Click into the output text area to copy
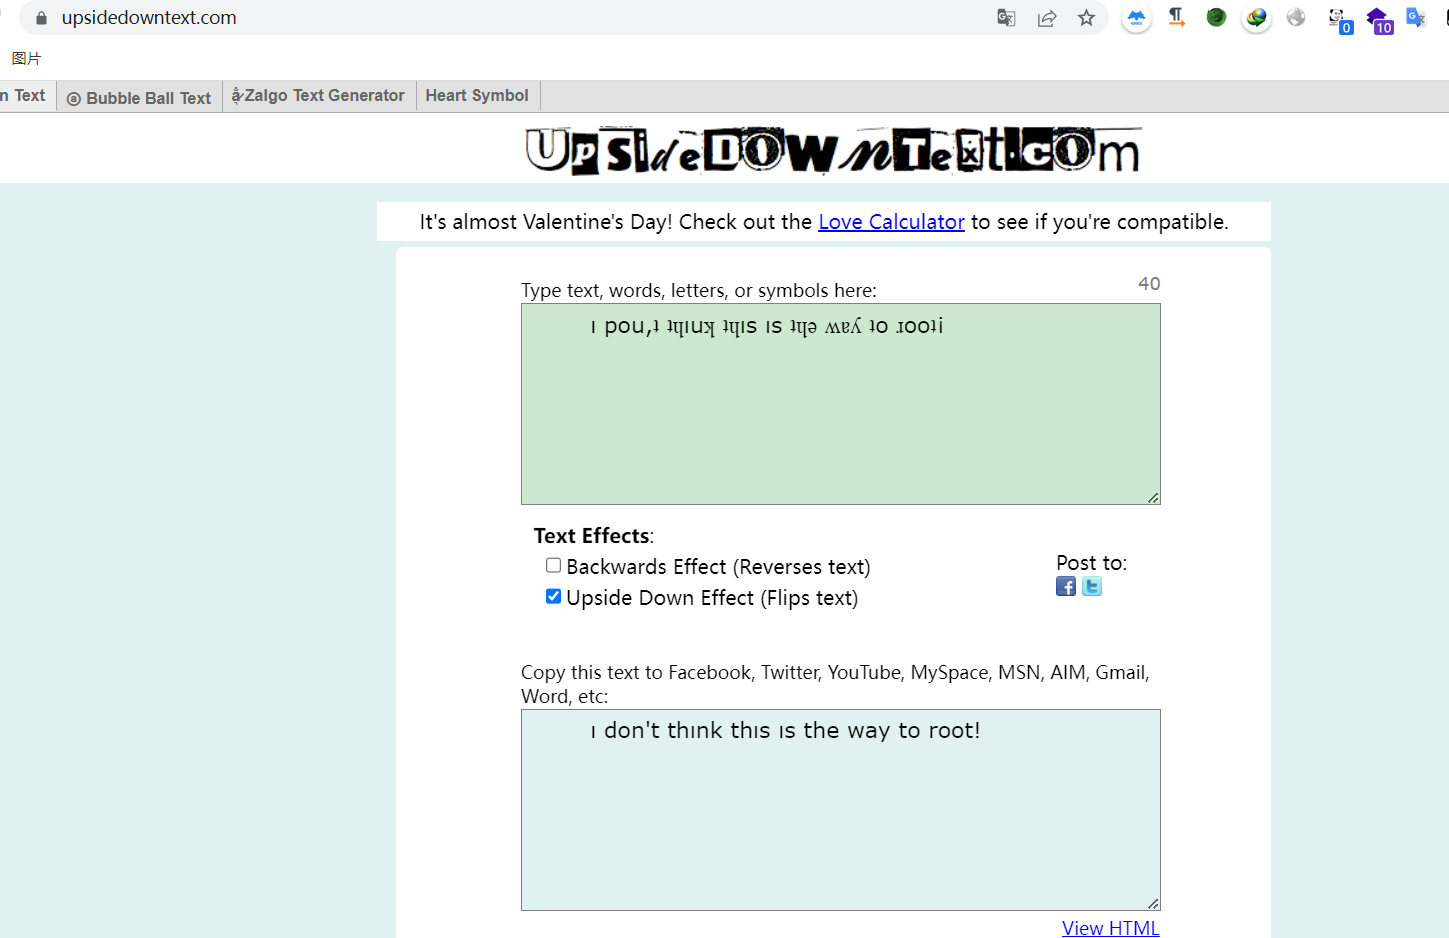 [x=840, y=810]
